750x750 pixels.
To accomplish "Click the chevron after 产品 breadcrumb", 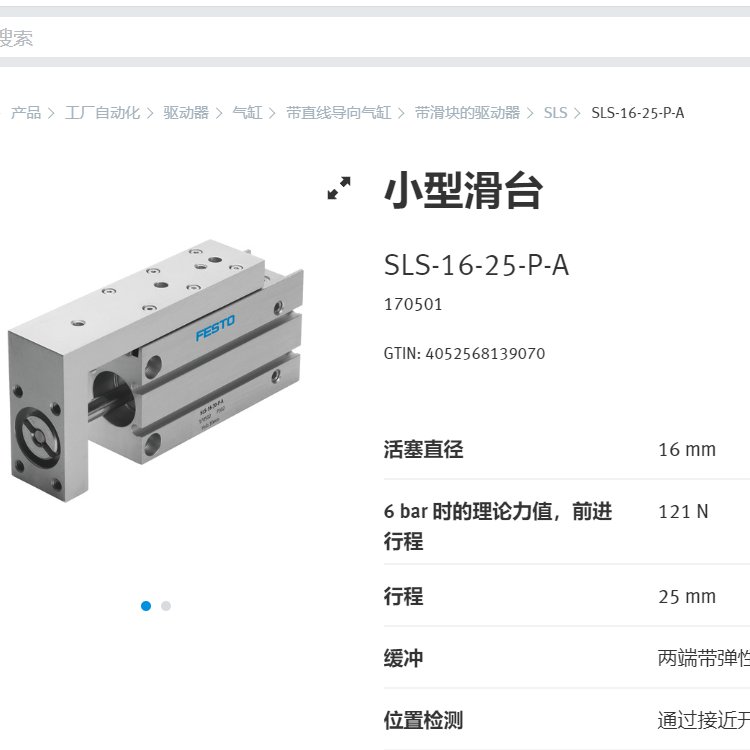I will [52, 113].
